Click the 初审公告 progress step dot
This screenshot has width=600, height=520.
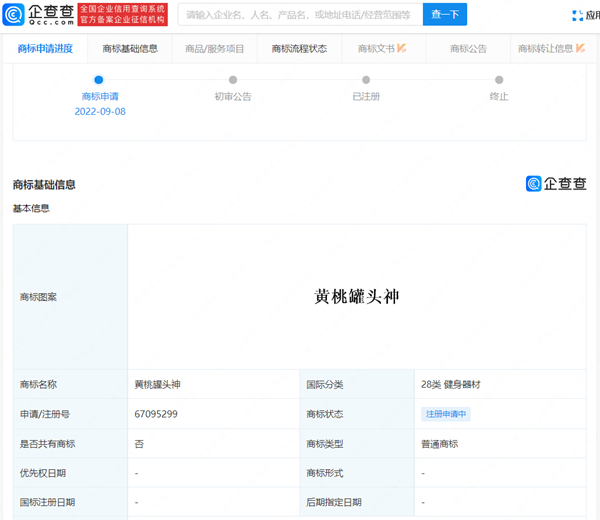(x=233, y=80)
